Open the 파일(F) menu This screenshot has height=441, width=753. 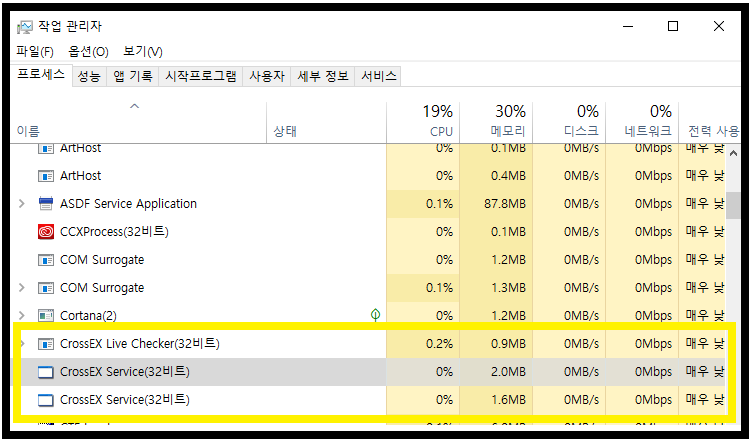pos(35,51)
